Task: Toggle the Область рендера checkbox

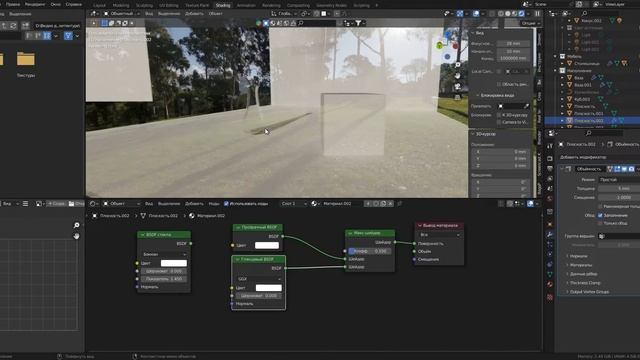Action: click(499, 84)
